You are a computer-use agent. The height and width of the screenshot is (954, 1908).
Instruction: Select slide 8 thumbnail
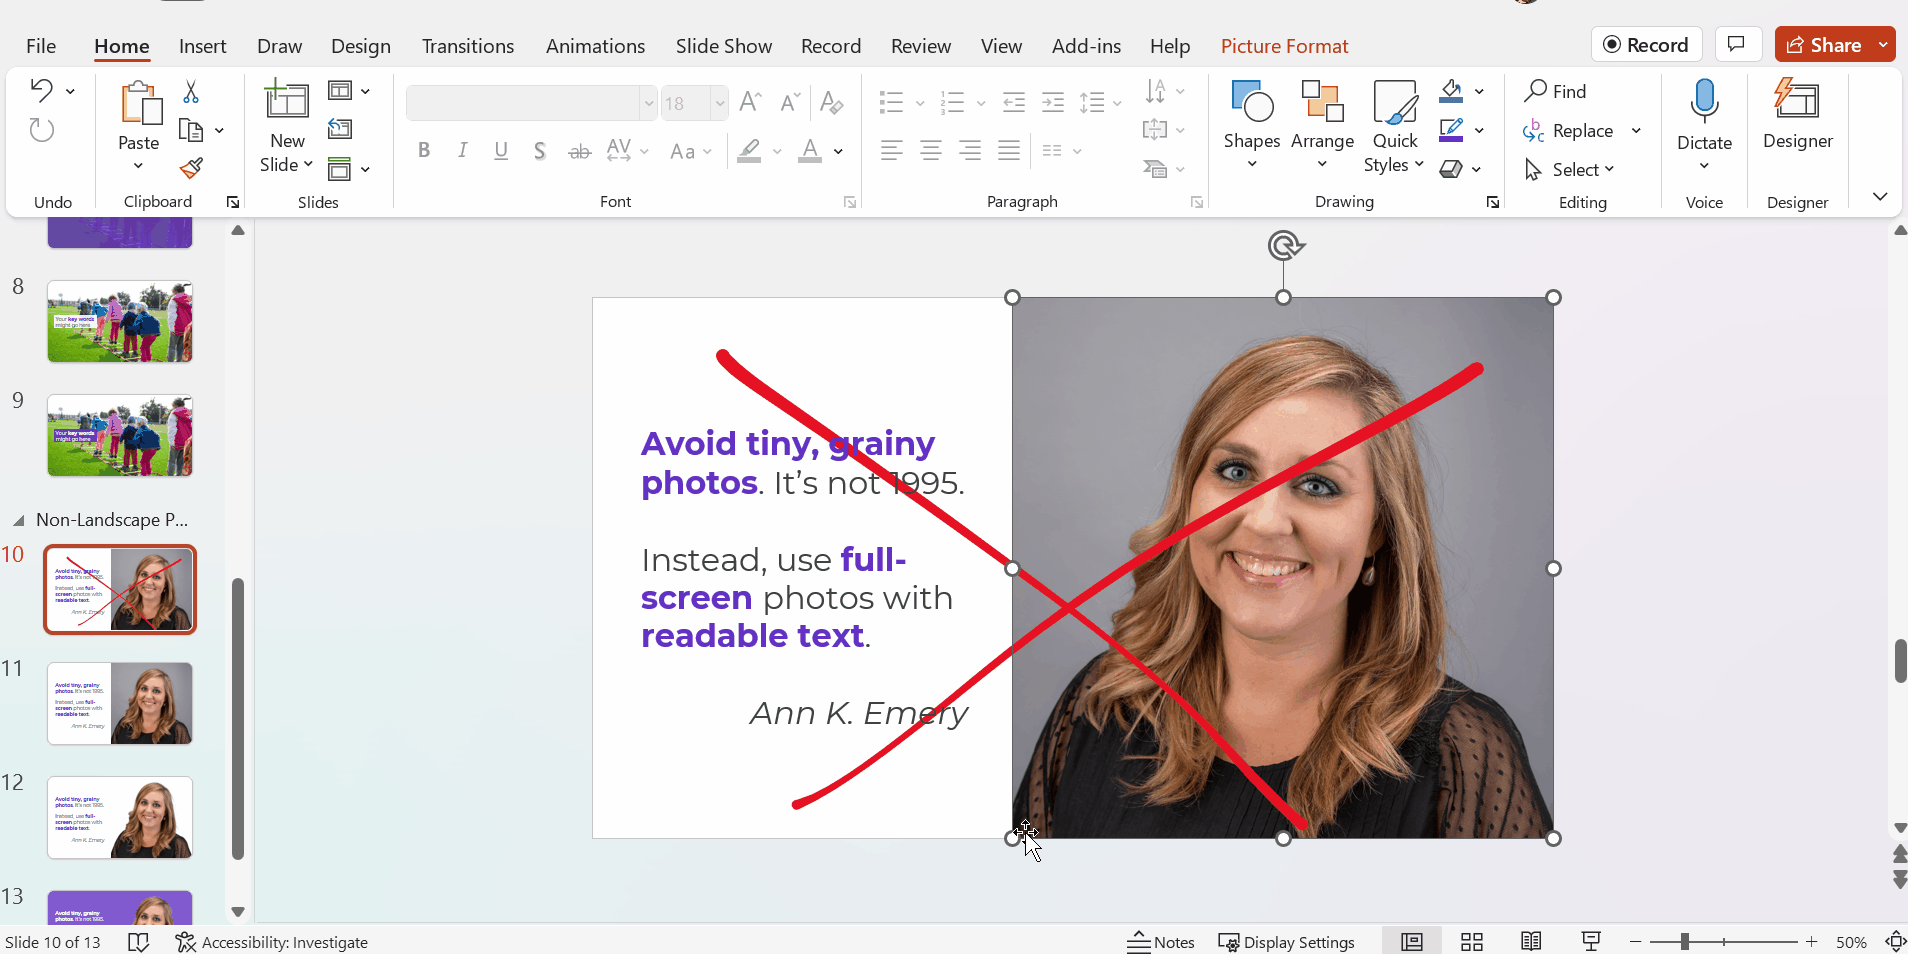(120, 321)
